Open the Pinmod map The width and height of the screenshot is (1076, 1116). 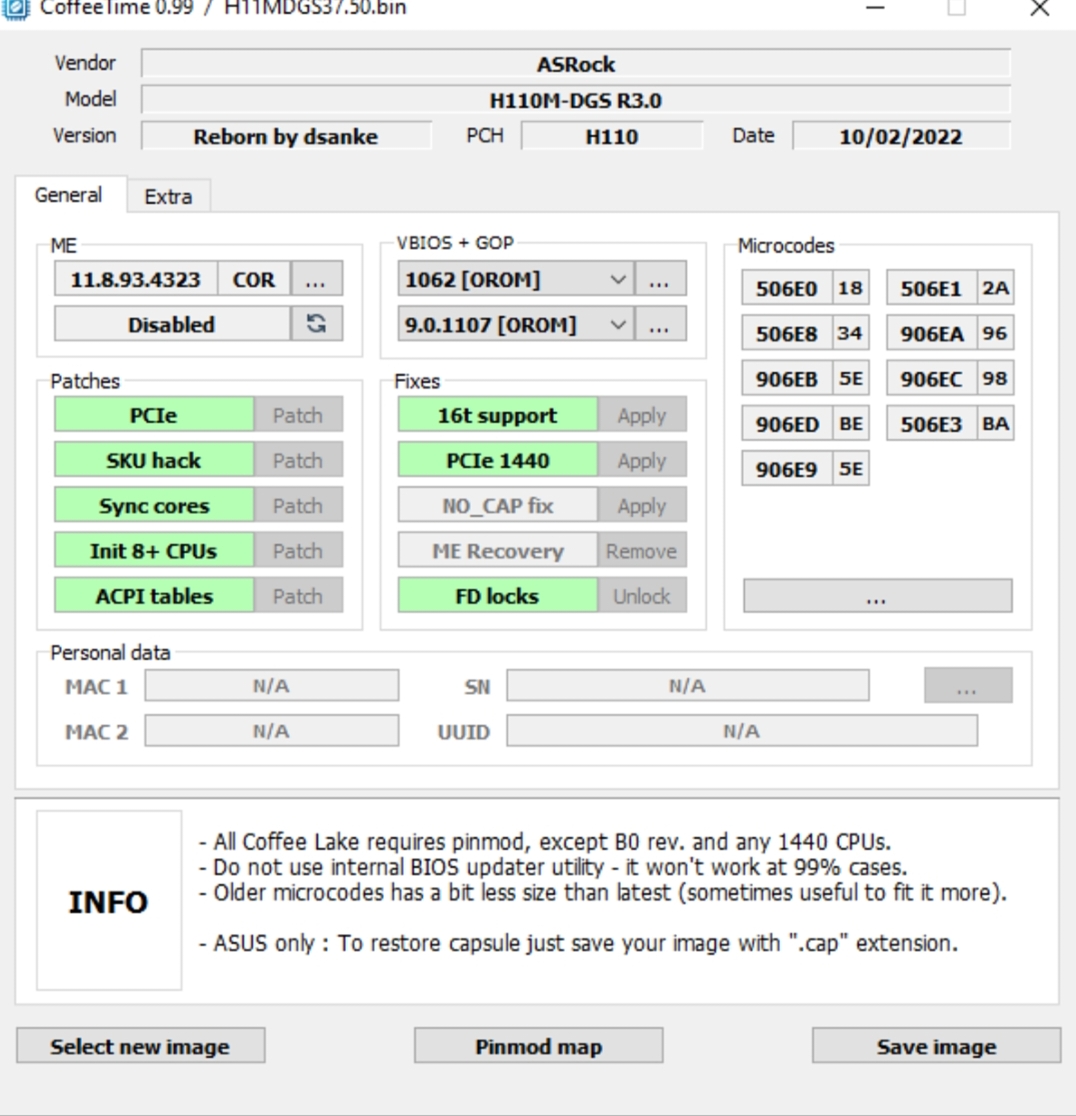[539, 1046]
